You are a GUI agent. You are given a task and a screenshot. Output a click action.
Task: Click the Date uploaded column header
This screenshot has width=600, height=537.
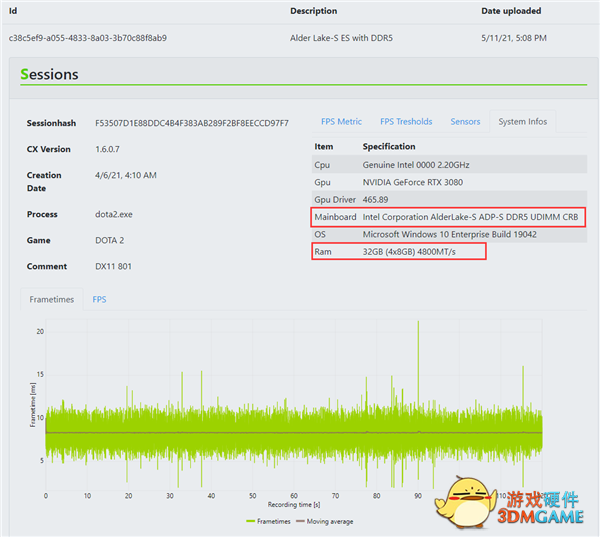tap(511, 11)
